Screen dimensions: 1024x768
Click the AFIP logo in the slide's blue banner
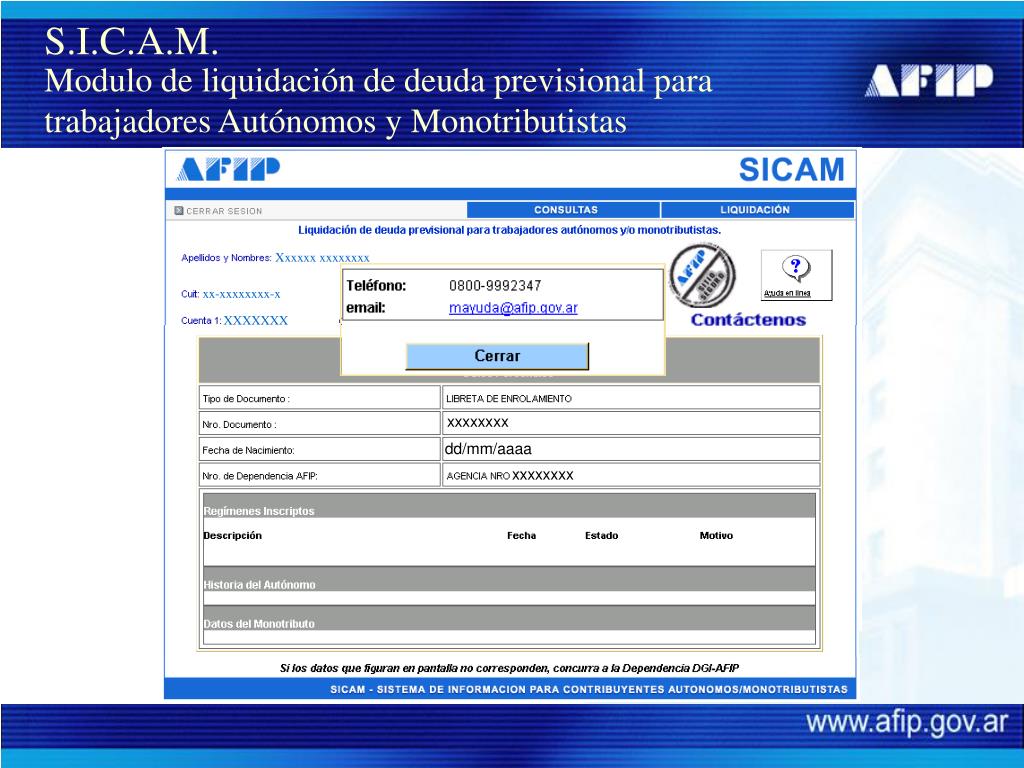coord(929,80)
